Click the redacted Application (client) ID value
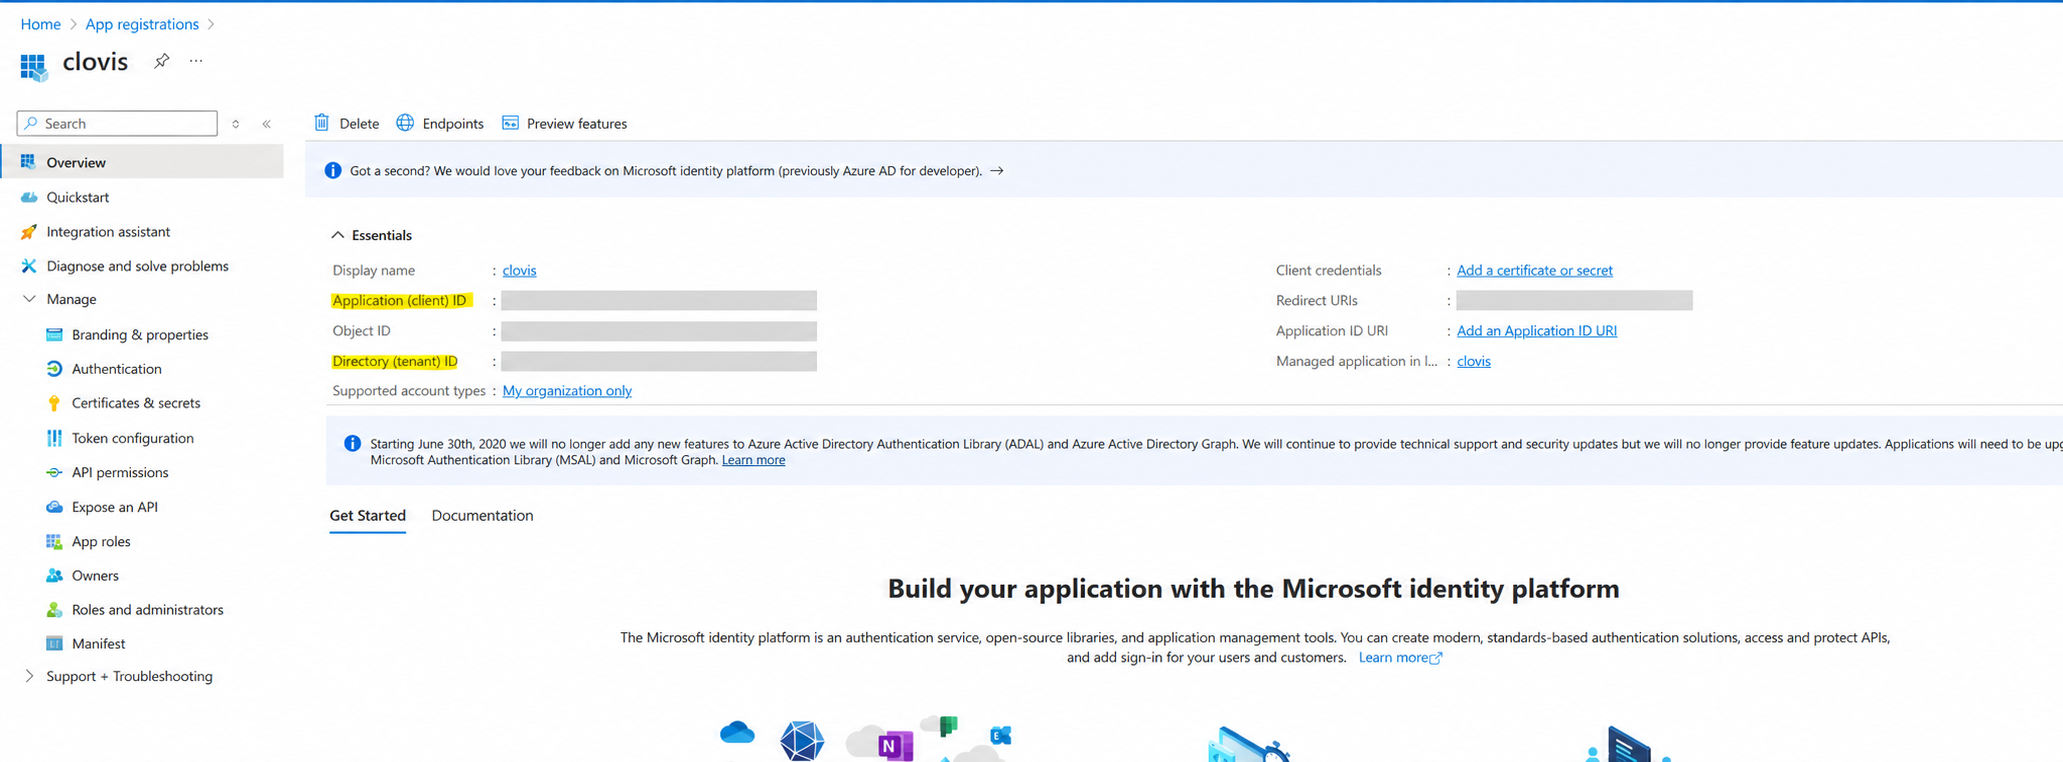Image resolution: width=2063 pixels, height=762 pixels. (x=659, y=300)
